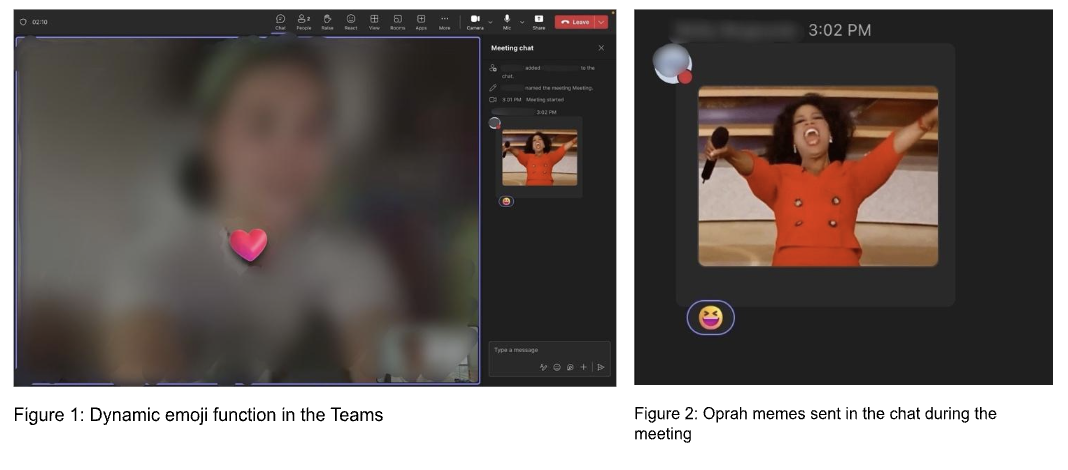Change the meeting View layout
This screenshot has width=1068, height=470.
(374, 21)
